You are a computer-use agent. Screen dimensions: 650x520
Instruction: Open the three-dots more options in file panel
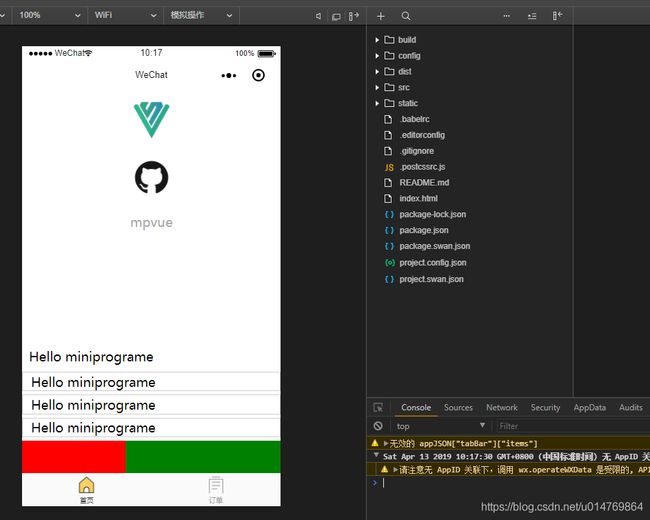(507, 16)
